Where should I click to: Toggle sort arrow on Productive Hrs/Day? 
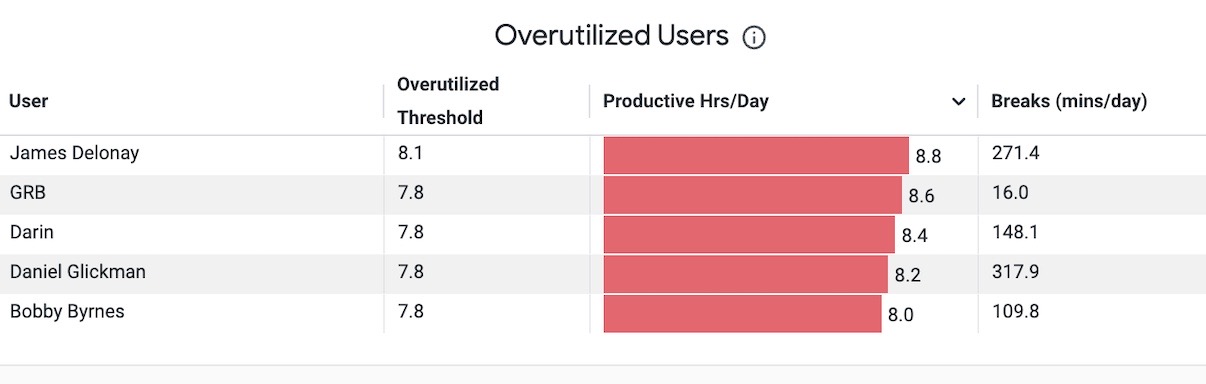coord(959,102)
